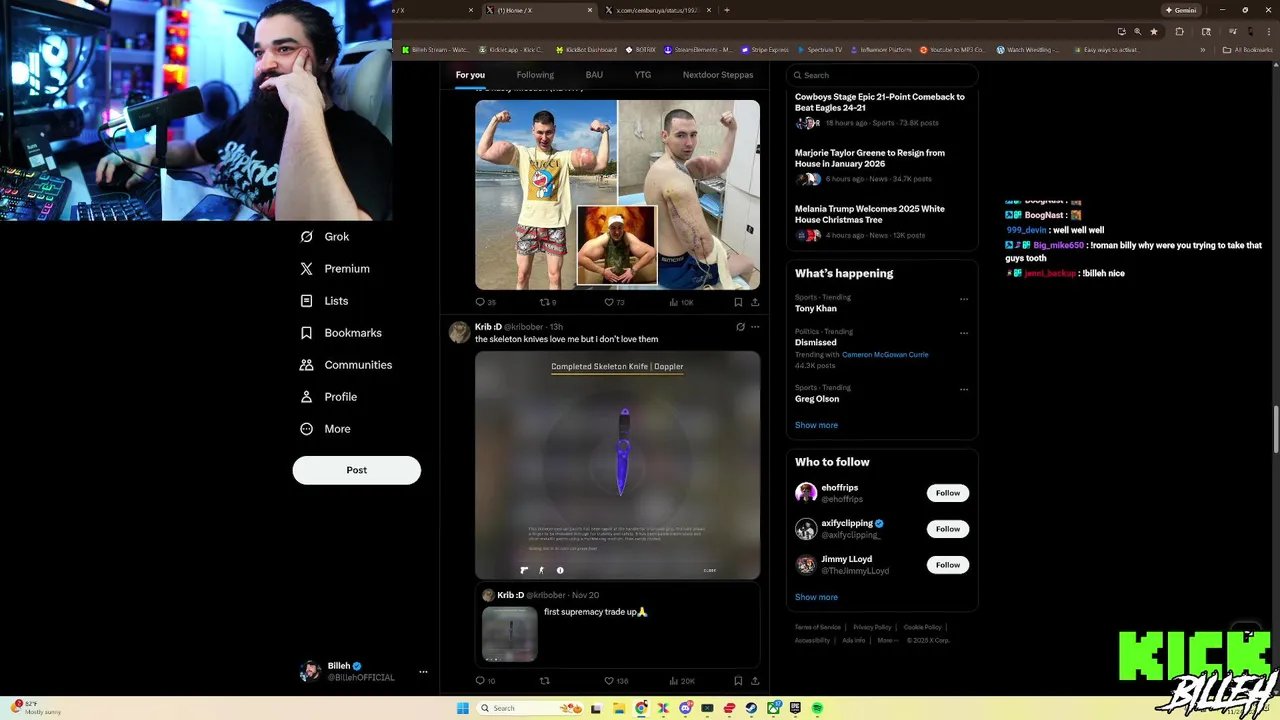Open Krib :D profile avatar
The height and width of the screenshot is (720, 1280).
(459, 332)
